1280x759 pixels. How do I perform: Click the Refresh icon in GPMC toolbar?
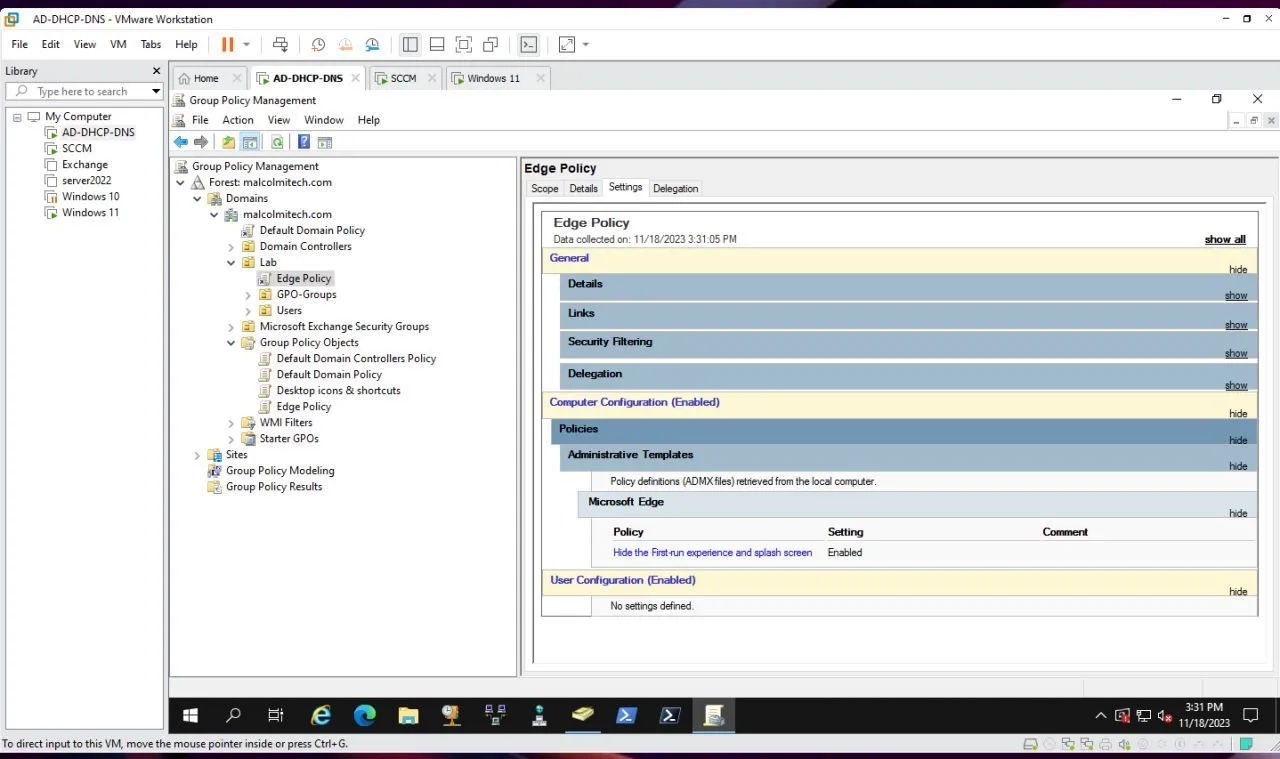277,142
